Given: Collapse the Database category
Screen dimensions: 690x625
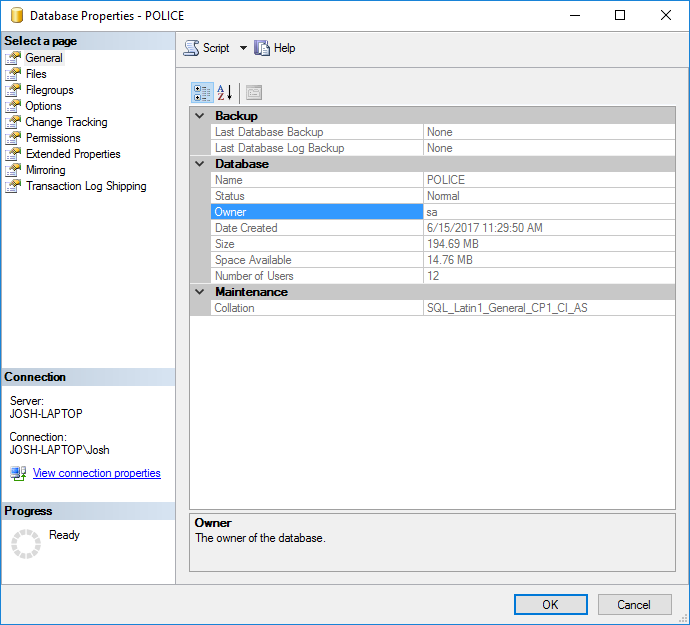Looking at the screenshot, I should 200,164.
